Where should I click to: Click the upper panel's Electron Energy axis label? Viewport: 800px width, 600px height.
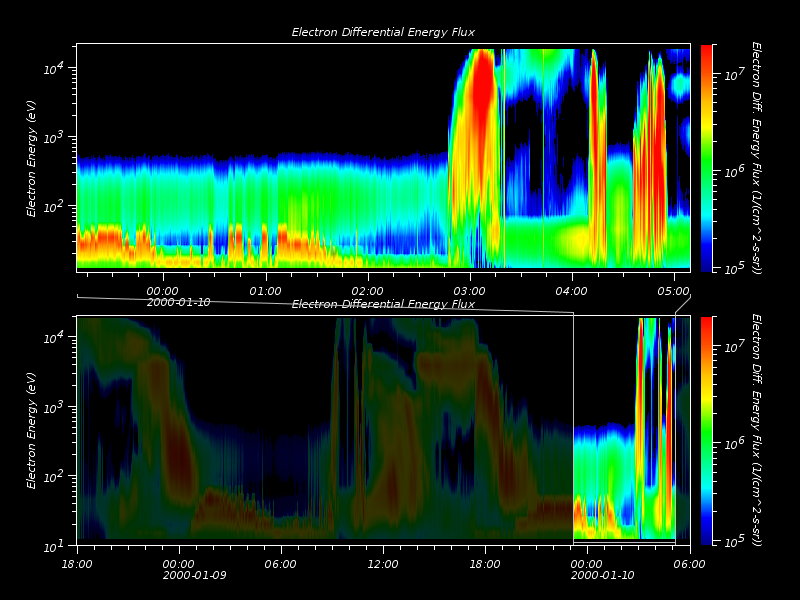[x=32, y=157]
